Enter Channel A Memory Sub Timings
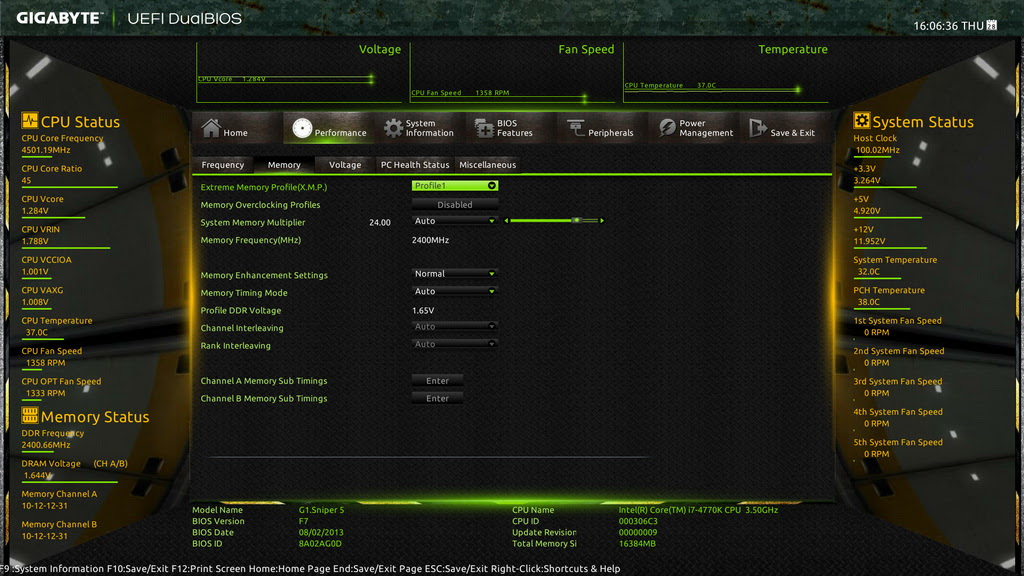This screenshot has height=576, width=1024. 438,381
